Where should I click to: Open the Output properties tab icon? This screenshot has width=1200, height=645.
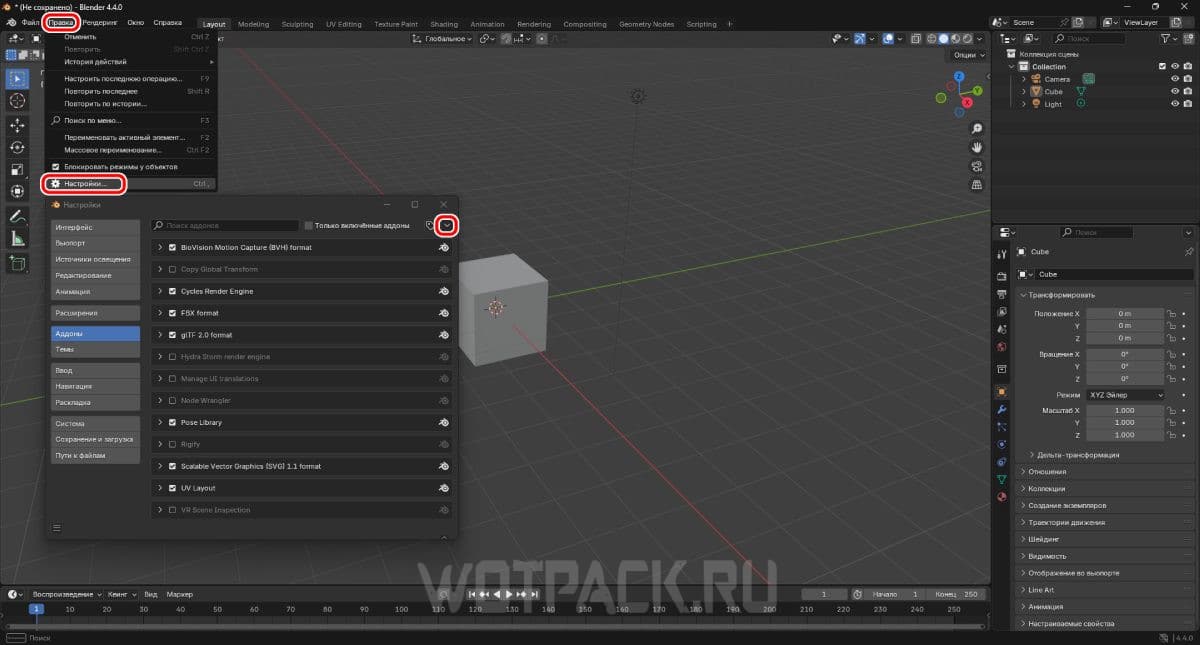1001,294
